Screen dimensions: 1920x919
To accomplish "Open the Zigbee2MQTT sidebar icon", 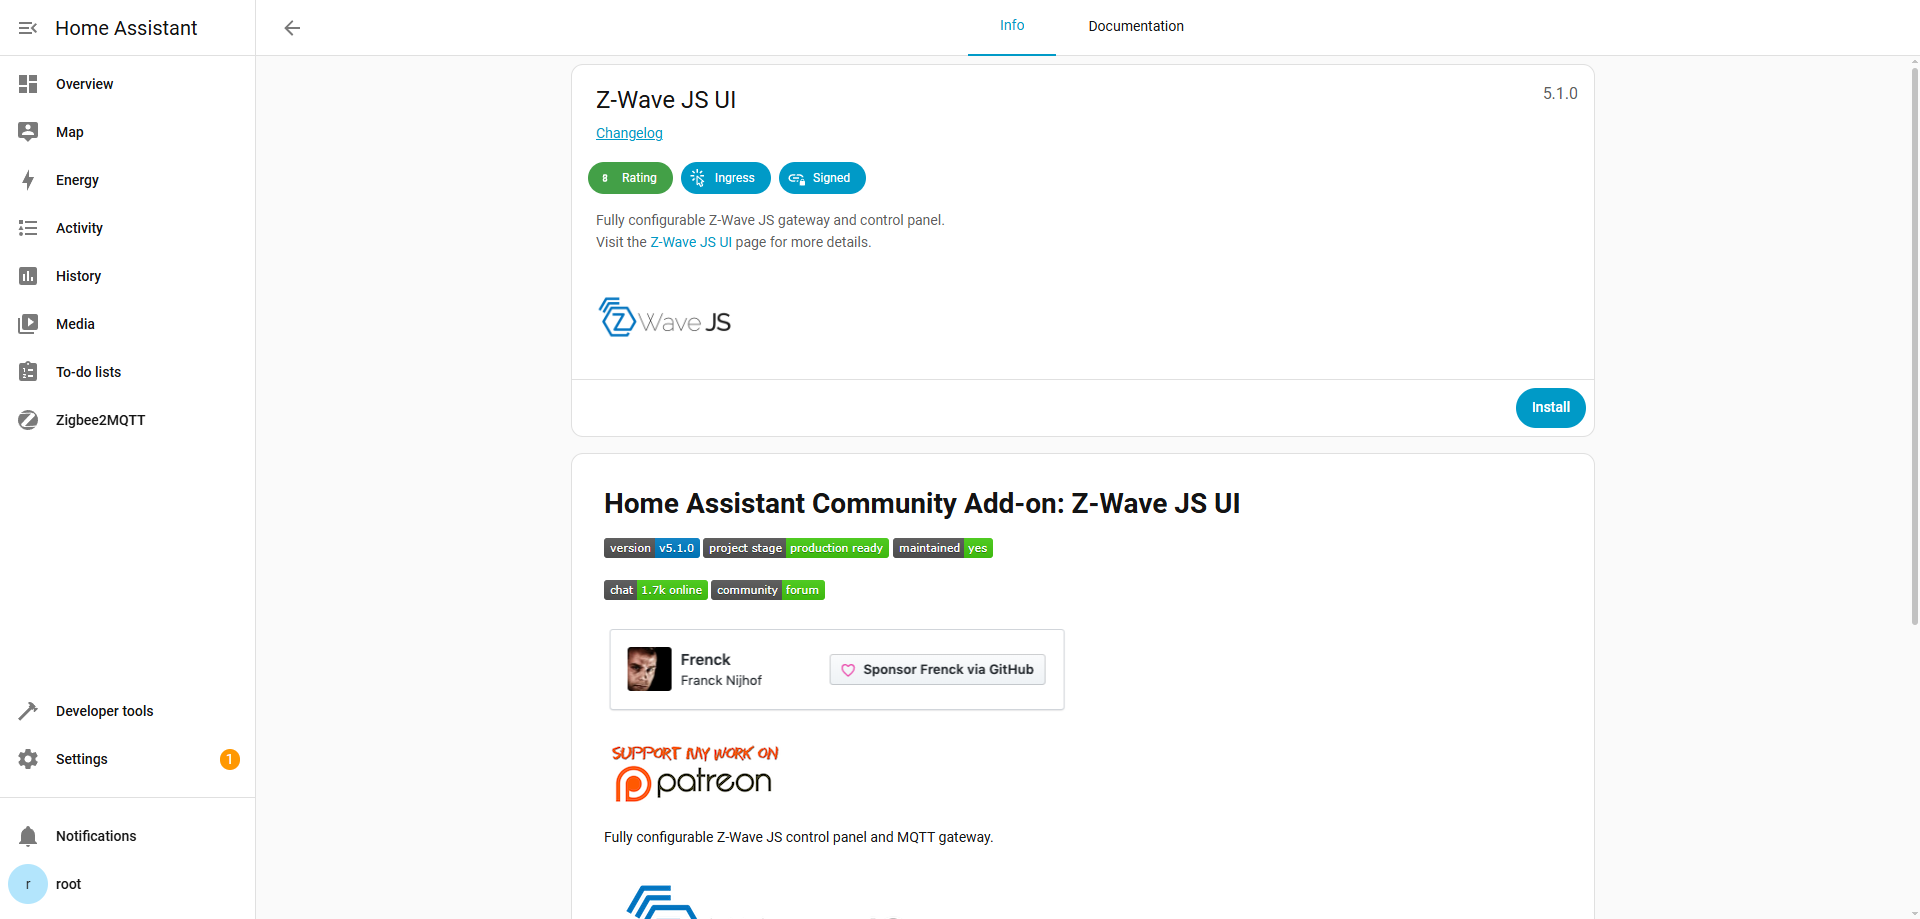I will (28, 420).
